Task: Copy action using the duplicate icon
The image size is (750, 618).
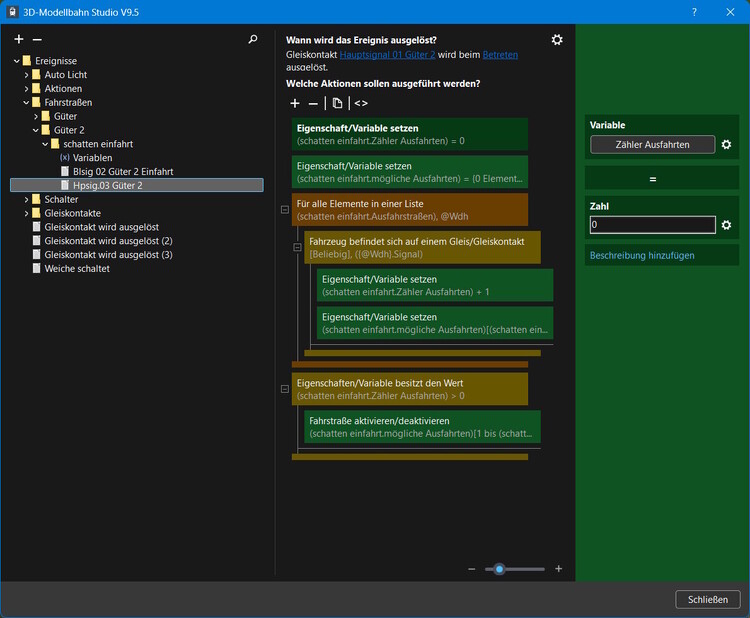Action: click(x=338, y=103)
